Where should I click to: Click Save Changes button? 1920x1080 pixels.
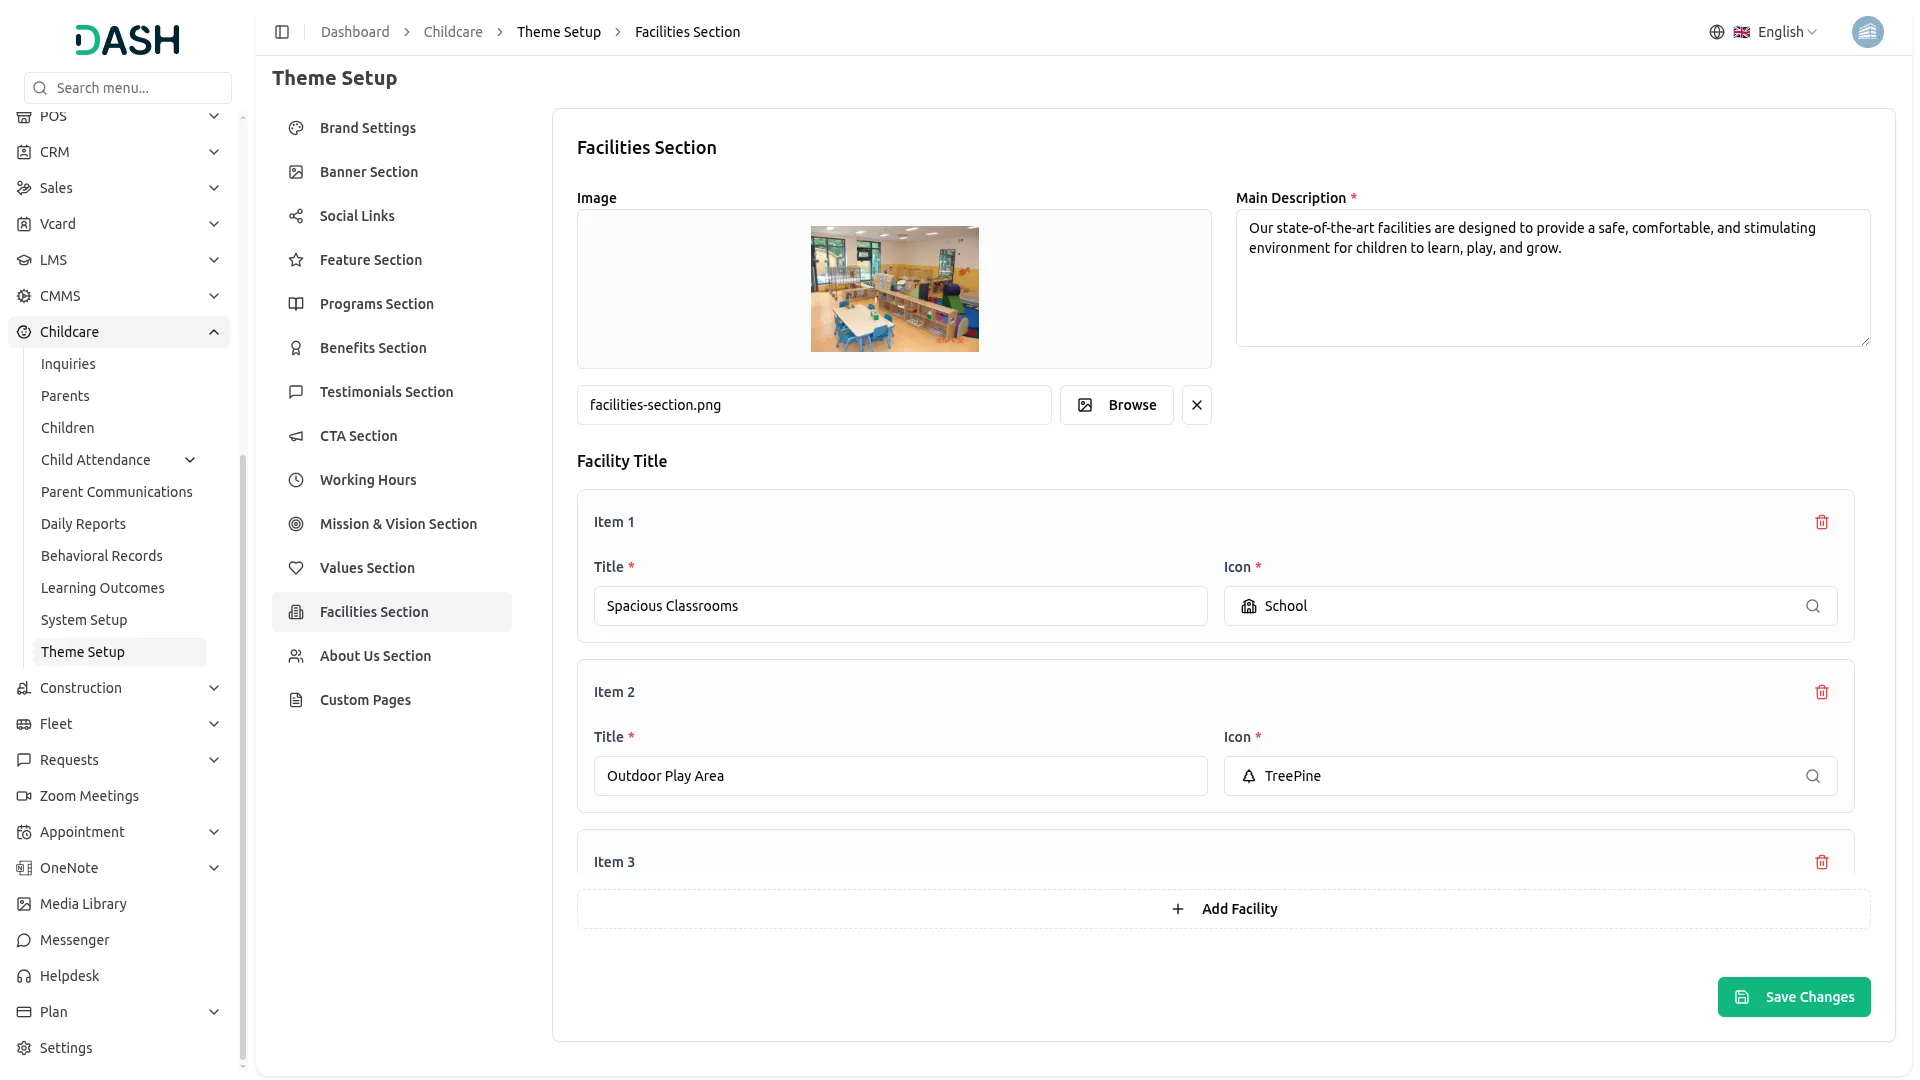tap(1793, 997)
